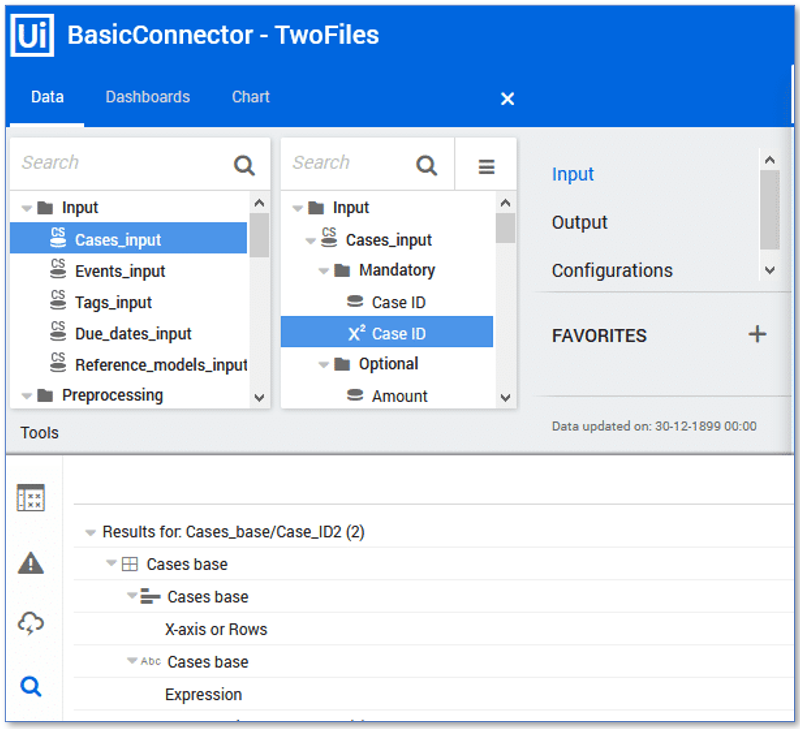Switch to the Dashboards tab
This screenshot has height=729, width=800.
(x=147, y=97)
